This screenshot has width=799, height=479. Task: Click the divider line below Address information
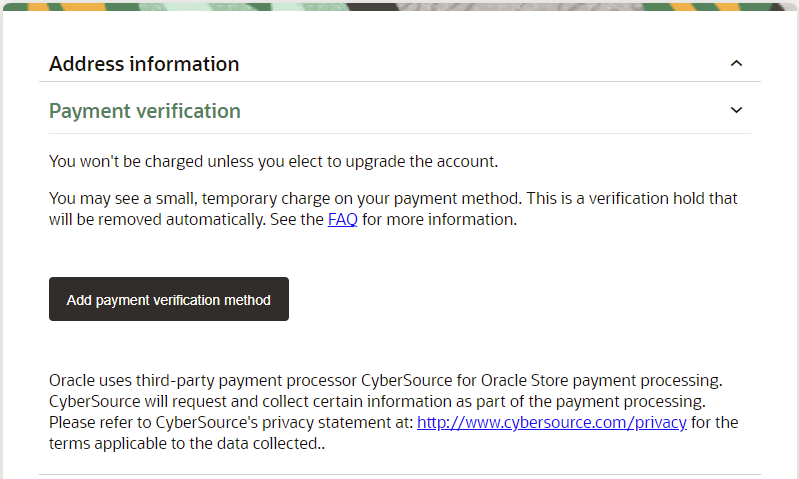click(400, 81)
